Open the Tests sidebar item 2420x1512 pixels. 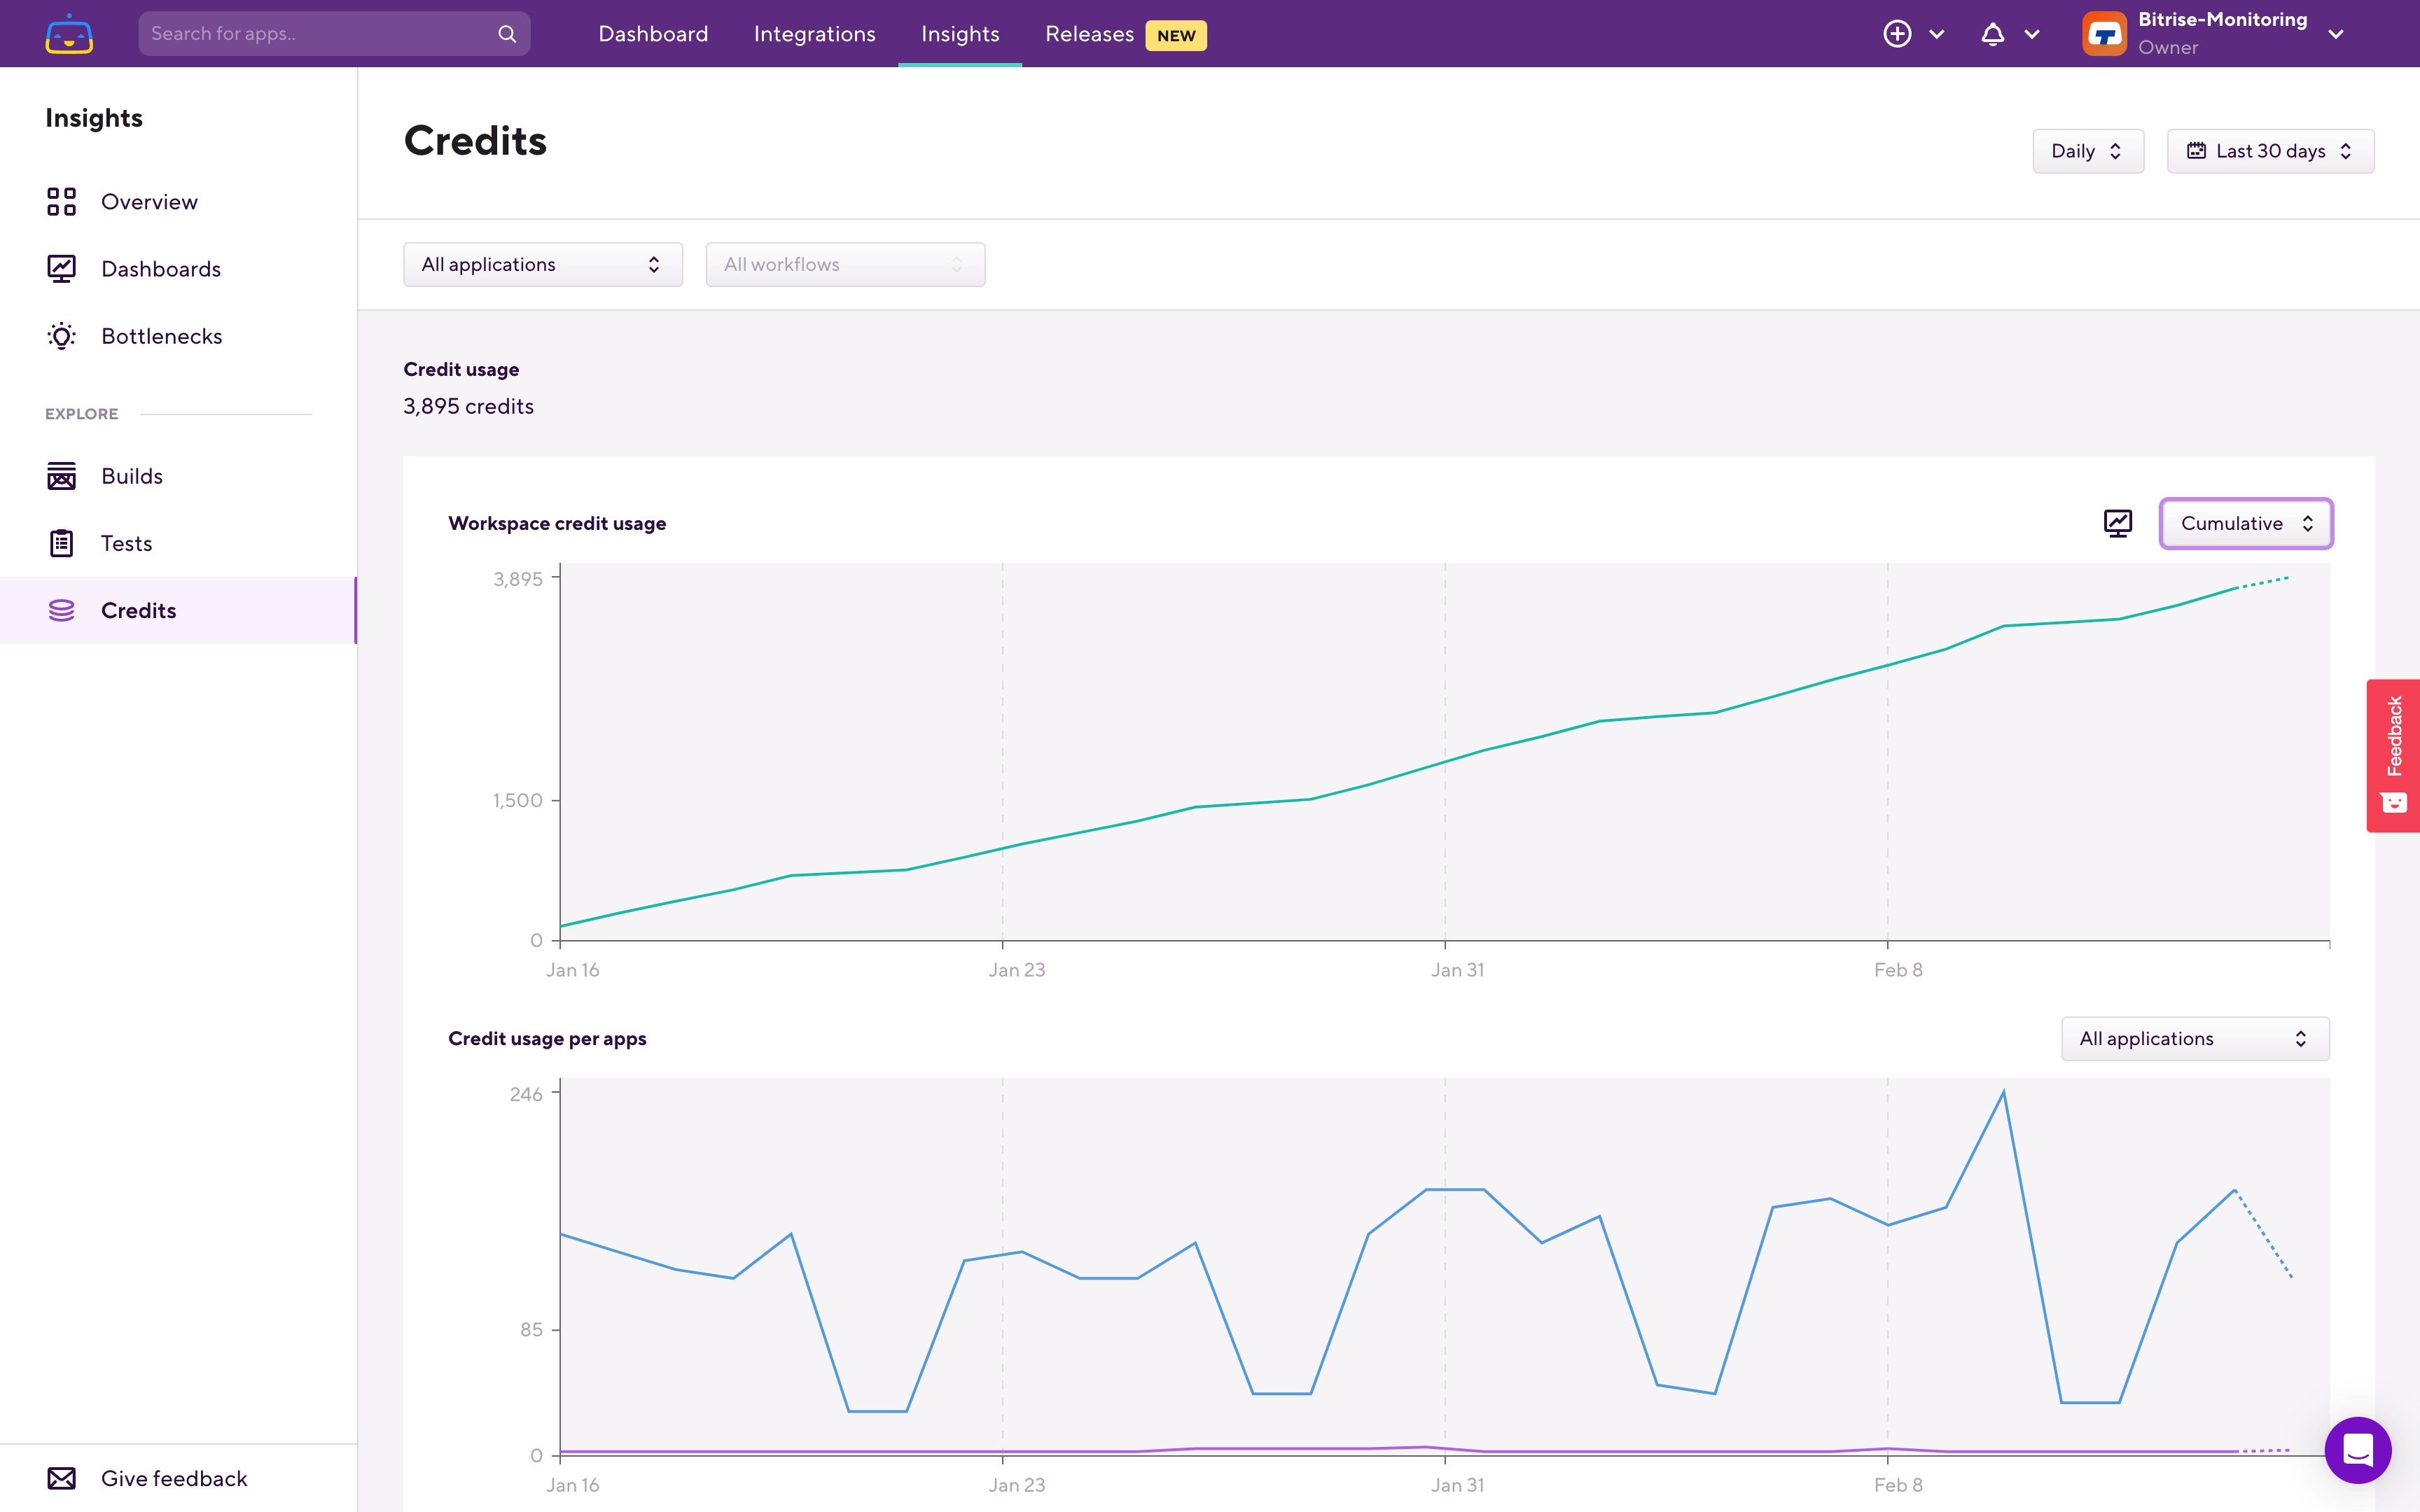(126, 543)
